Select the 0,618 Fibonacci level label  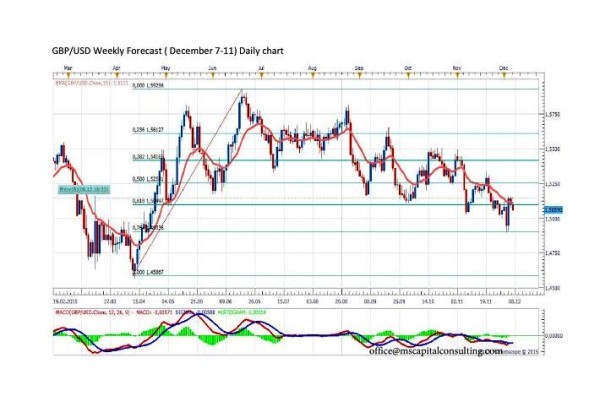pos(148,200)
